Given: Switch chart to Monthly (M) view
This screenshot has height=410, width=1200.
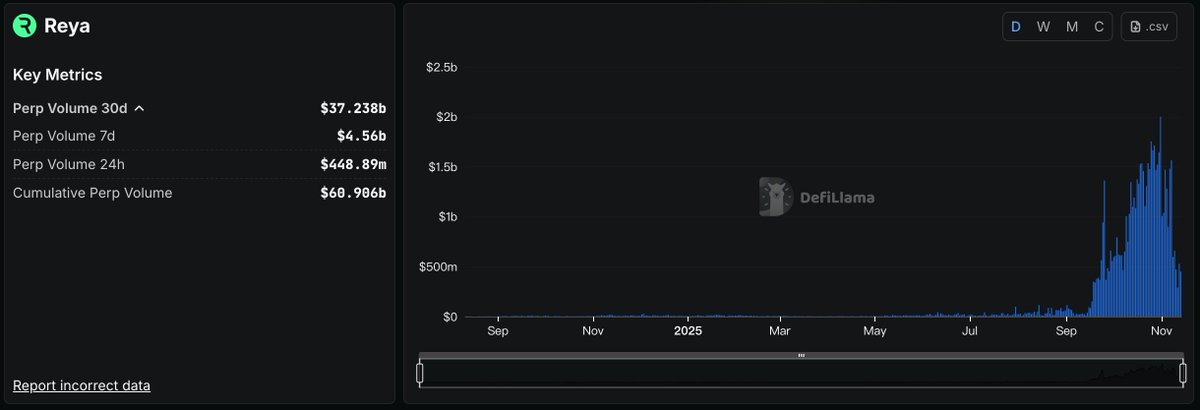Looking at the screenshot, I should tap(1072, 27).
